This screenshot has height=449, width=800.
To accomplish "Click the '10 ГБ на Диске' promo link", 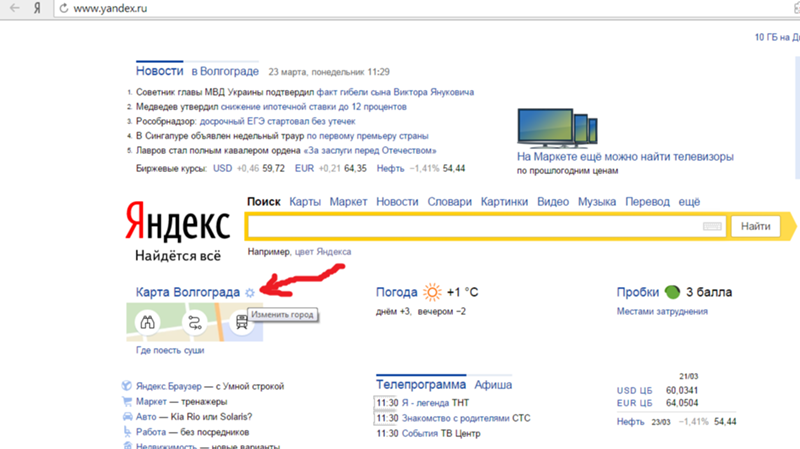I will [x=777, y=37].
